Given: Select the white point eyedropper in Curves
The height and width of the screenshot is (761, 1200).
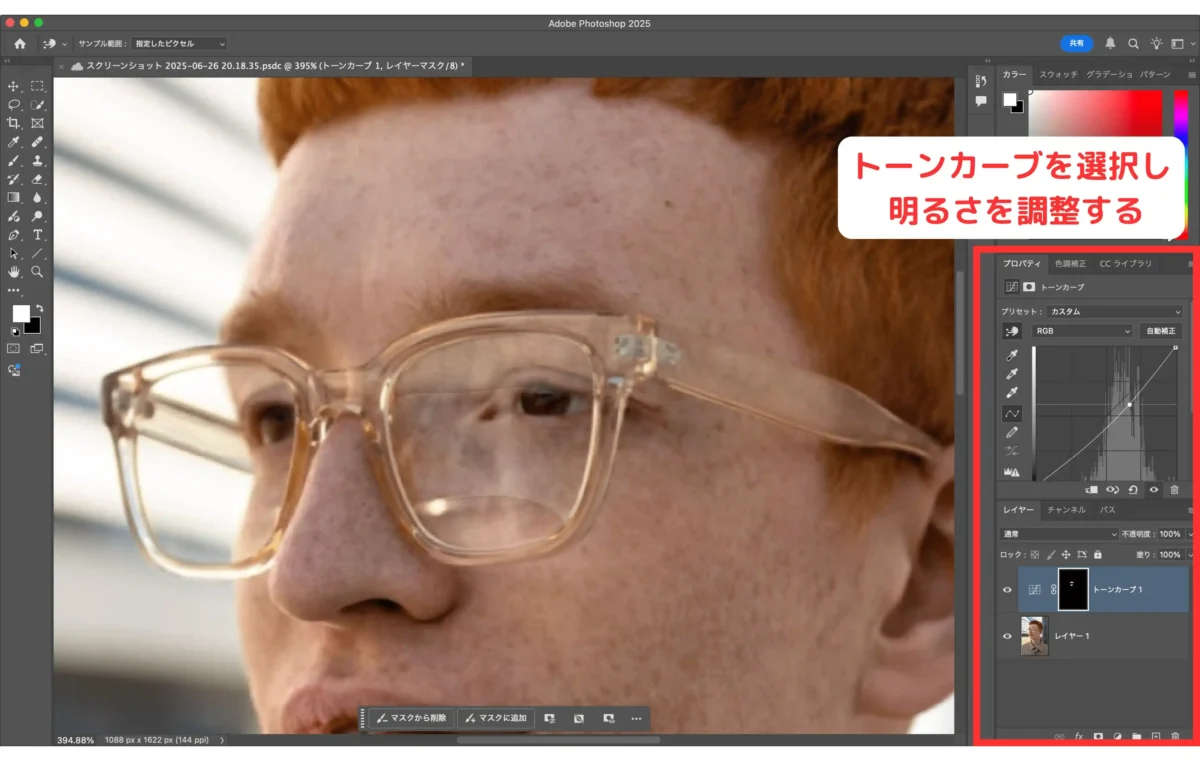Looking at the screenshot, I should tap(1012, 393).
